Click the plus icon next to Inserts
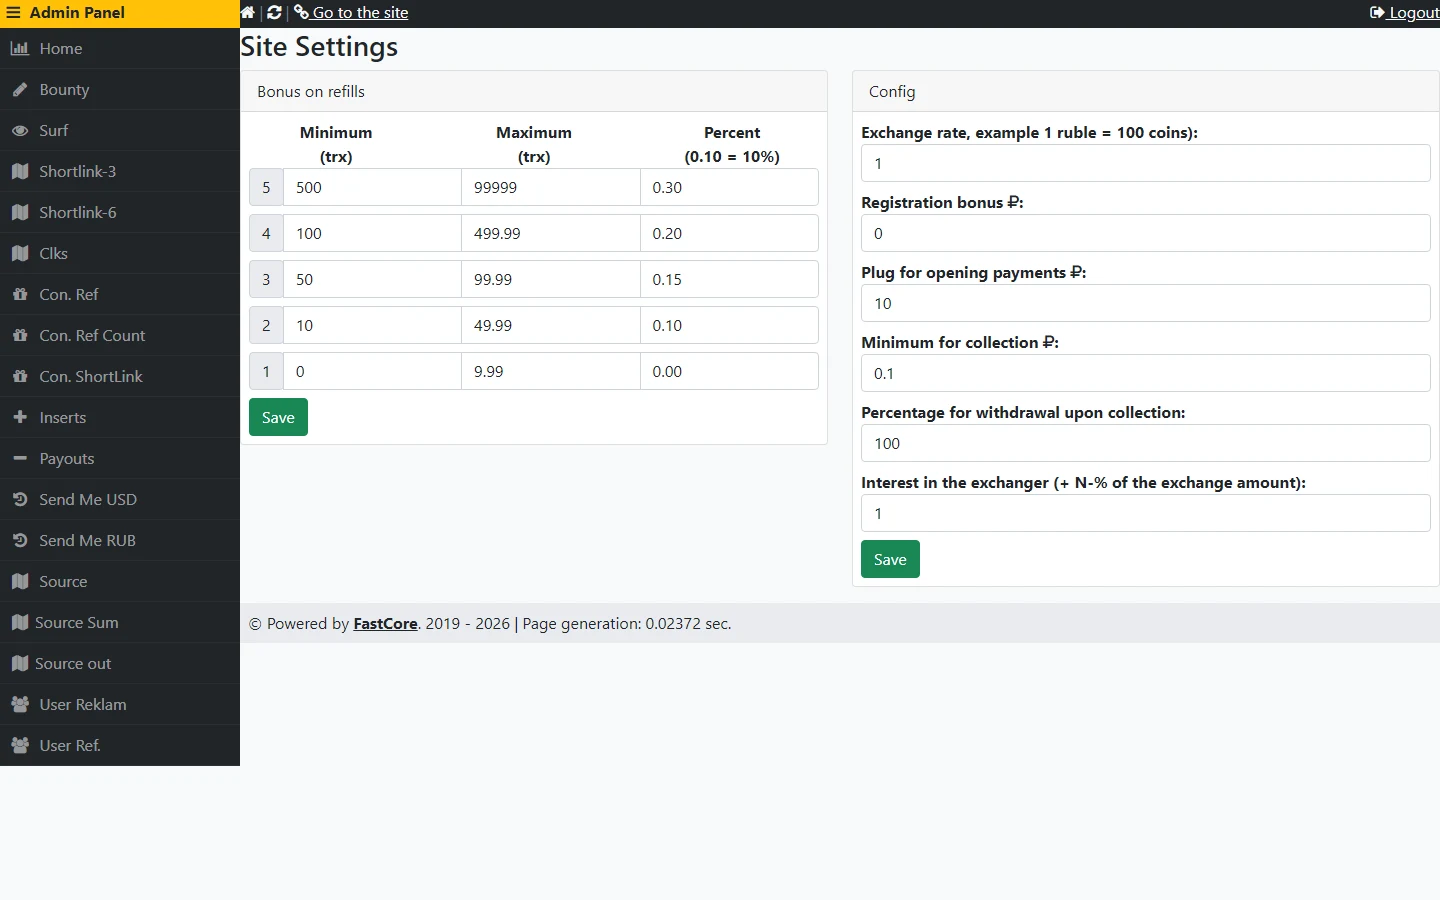The image size is (1440, 900). click(x=20, y=417)
